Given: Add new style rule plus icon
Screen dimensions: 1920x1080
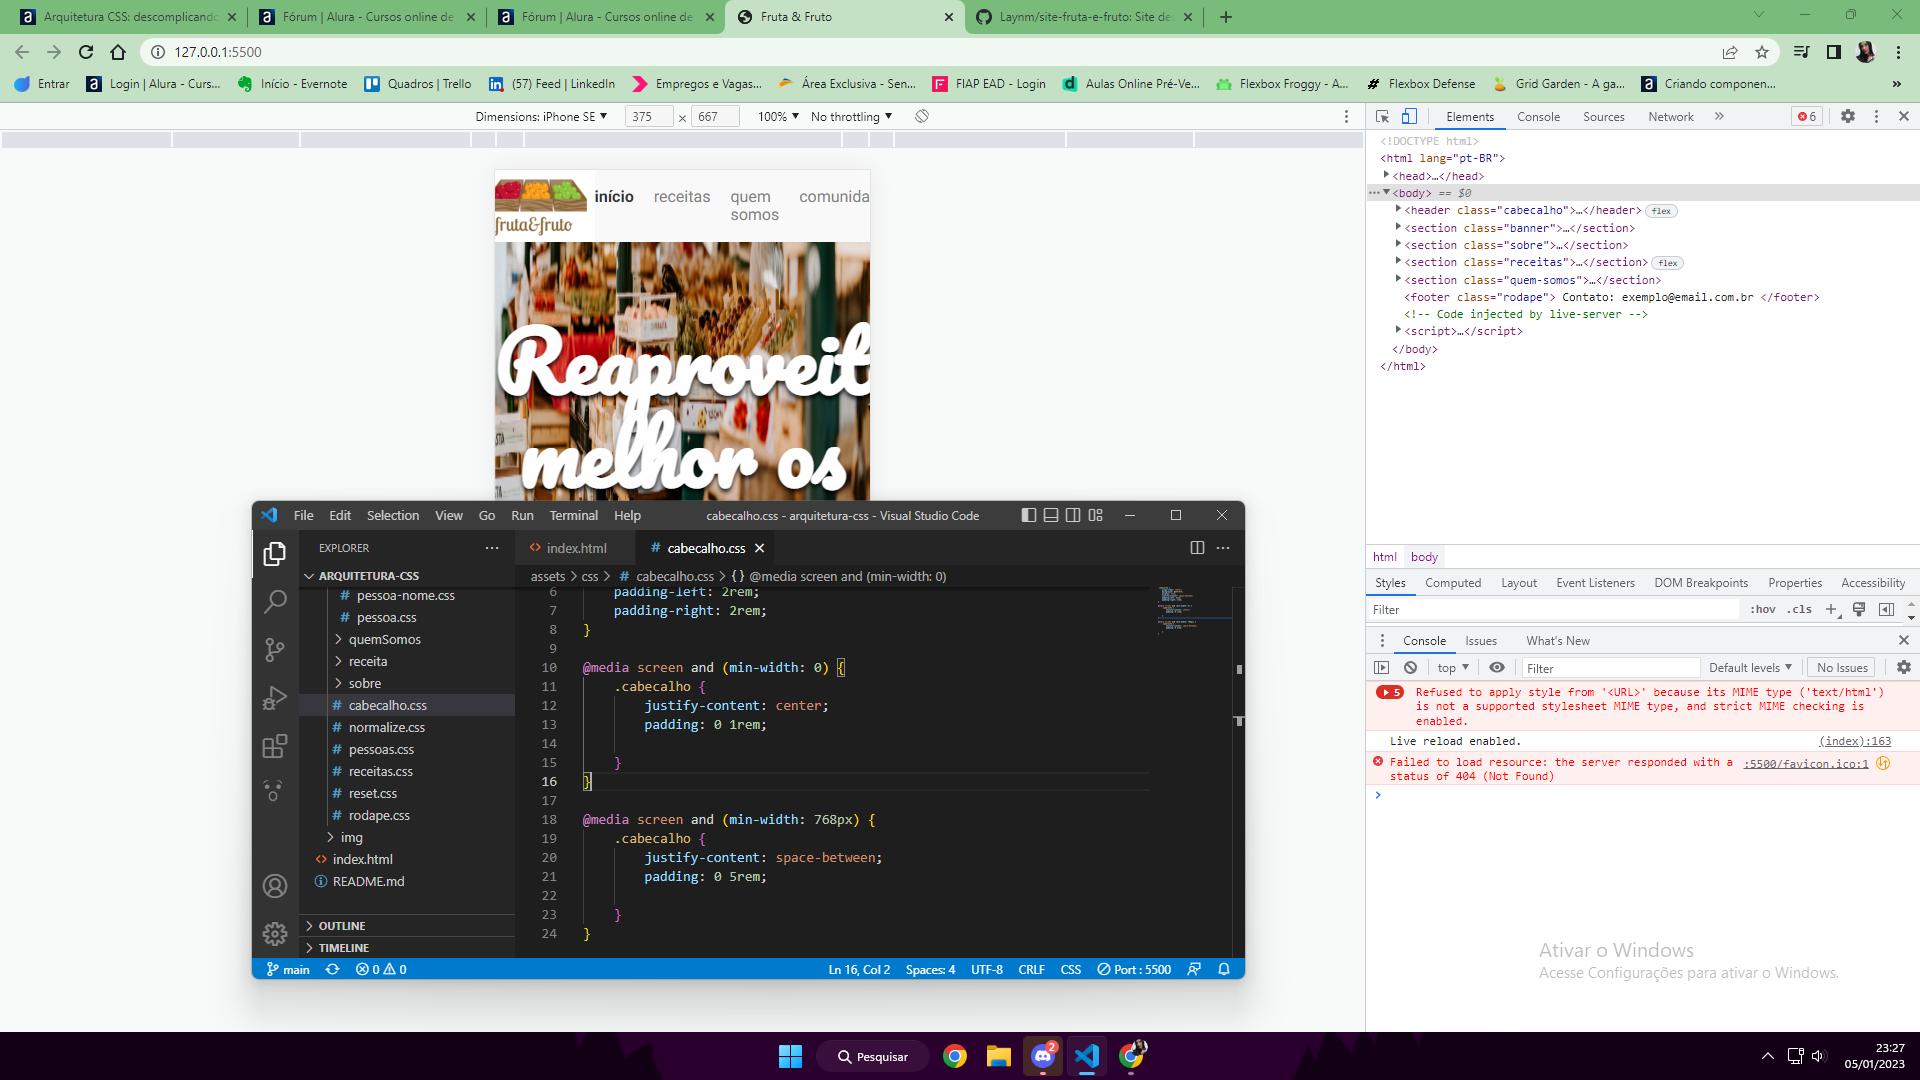Looking at the screenshot, I should [x=1832, y=609].
